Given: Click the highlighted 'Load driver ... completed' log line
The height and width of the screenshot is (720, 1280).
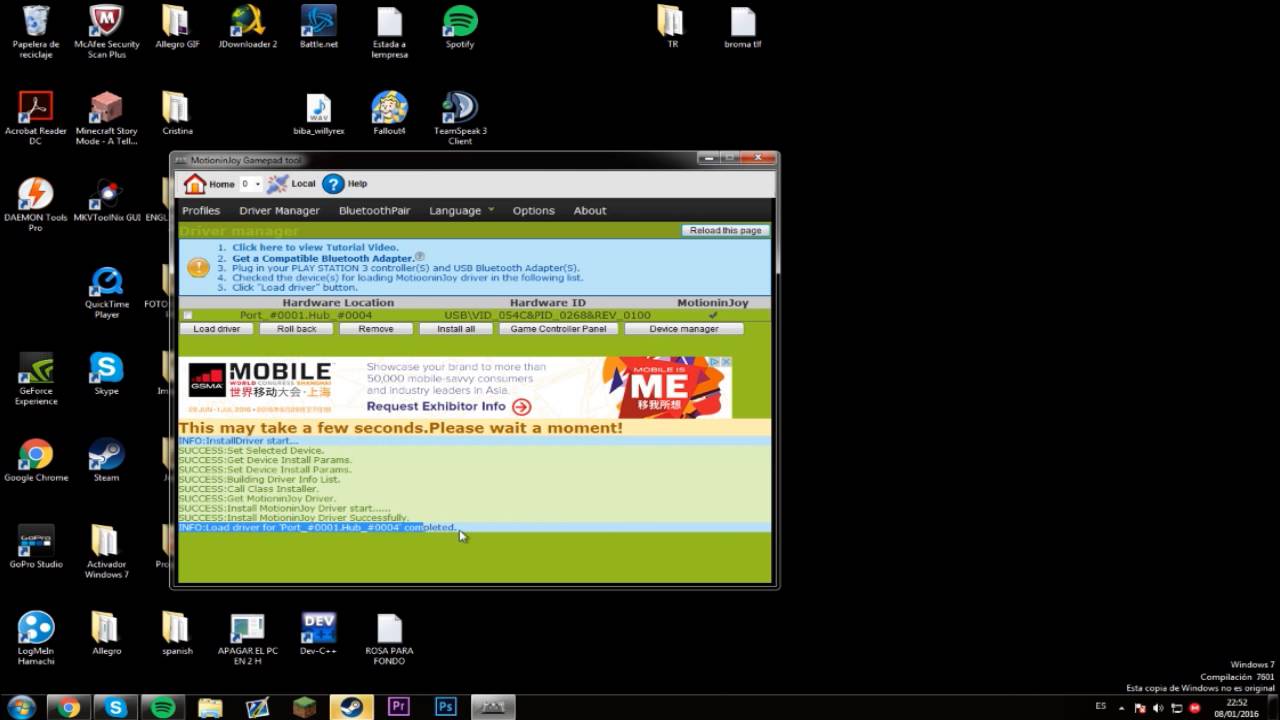Looking at the screenshot, I should point(475,527).
